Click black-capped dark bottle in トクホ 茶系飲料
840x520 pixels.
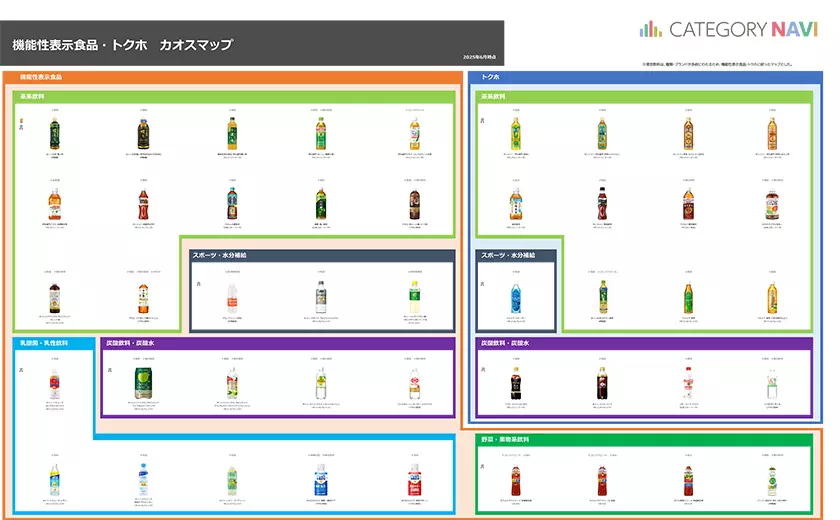[602, 204]
